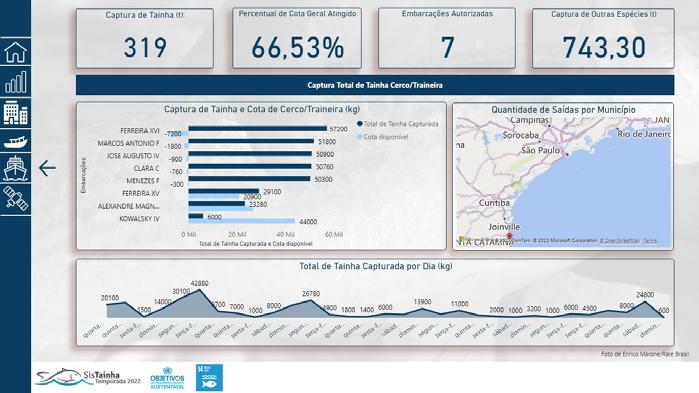Click the 24800 data point label
The width and height of the screenshot is (699, 393).
[x=645, y=295]
